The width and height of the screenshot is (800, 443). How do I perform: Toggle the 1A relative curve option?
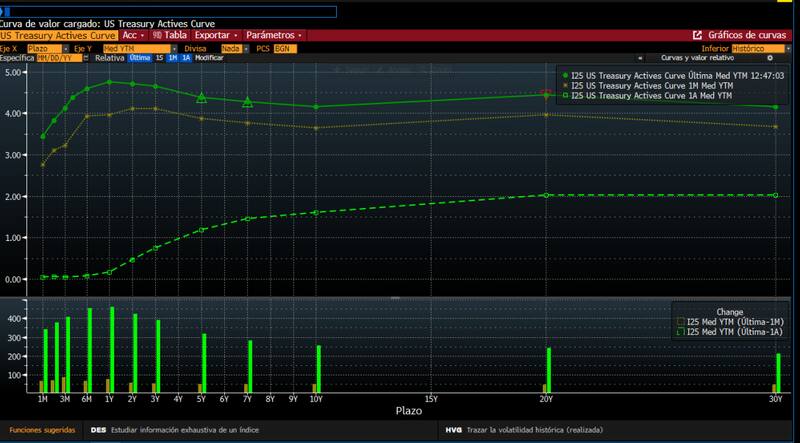tap(185, 58)
